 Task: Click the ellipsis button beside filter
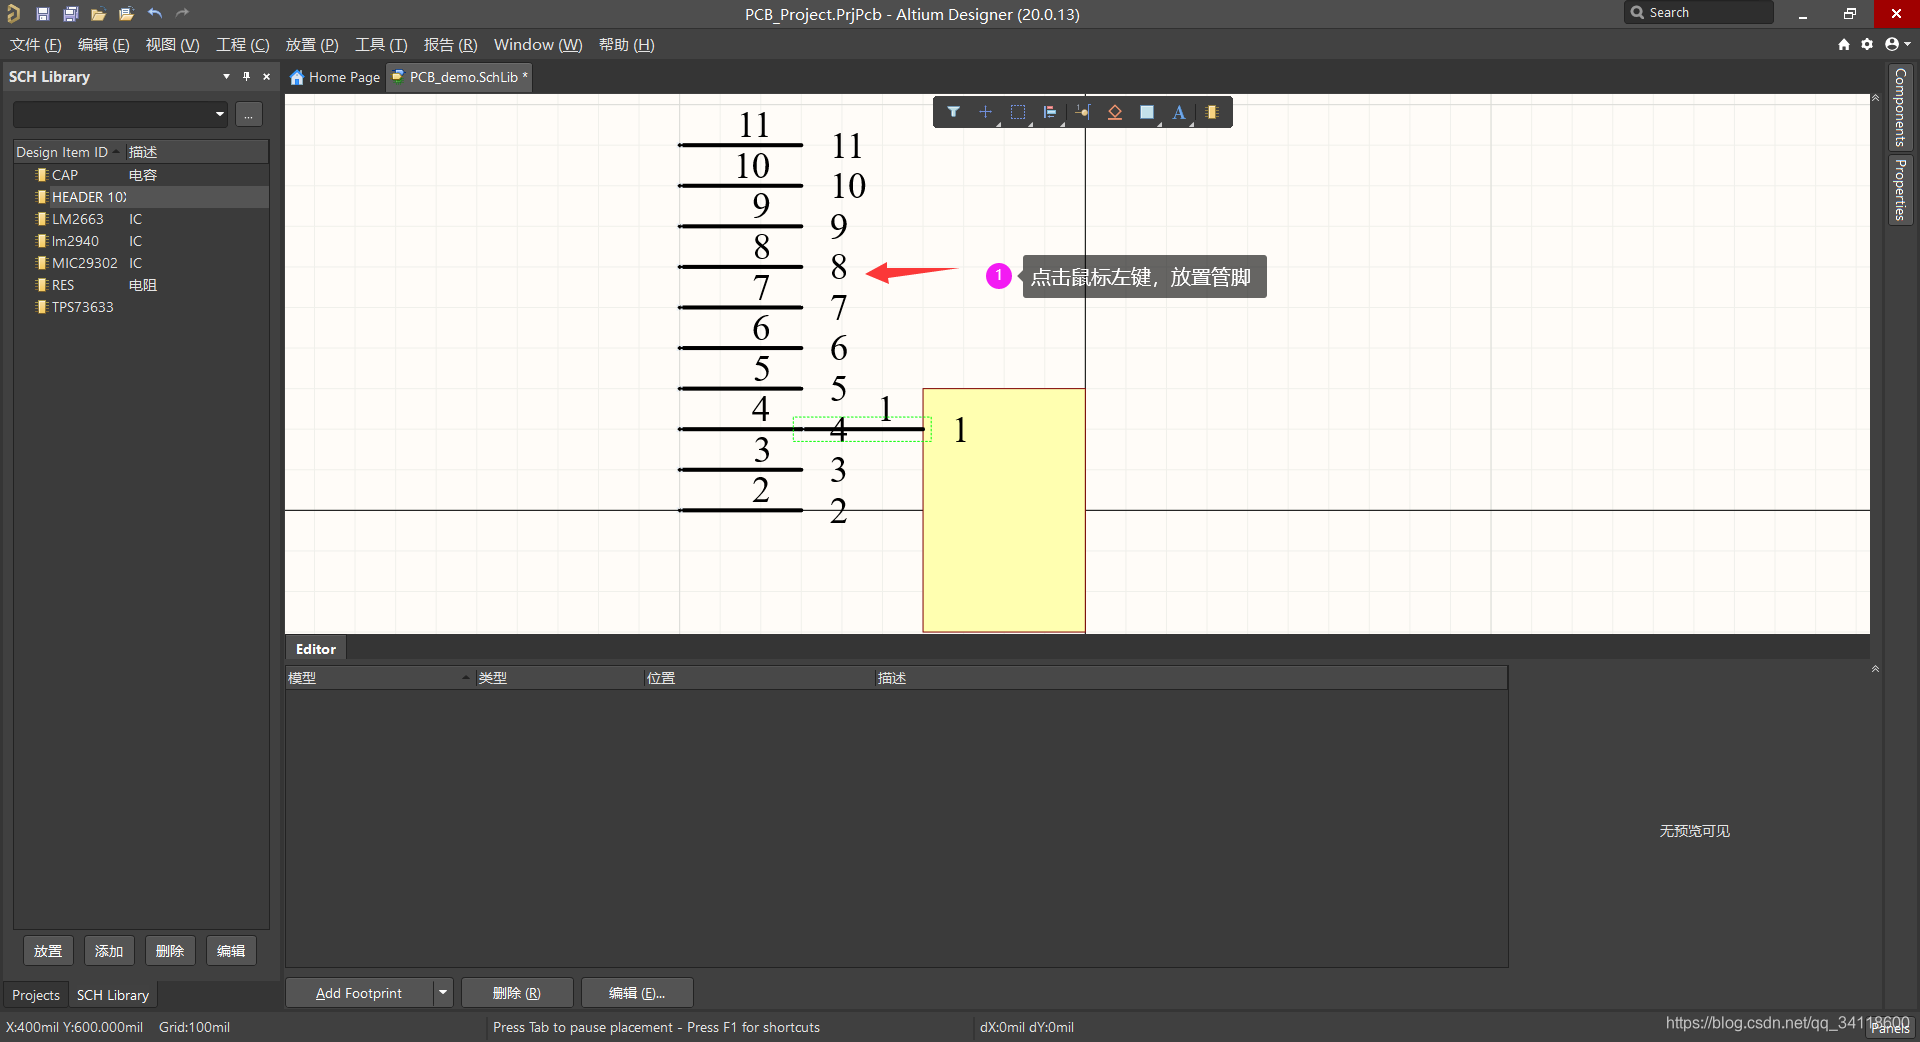[x=249, y=114]
